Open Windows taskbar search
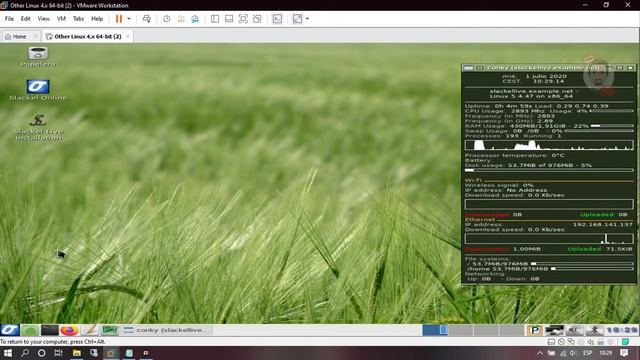640x360 pixels. [24, 353]
